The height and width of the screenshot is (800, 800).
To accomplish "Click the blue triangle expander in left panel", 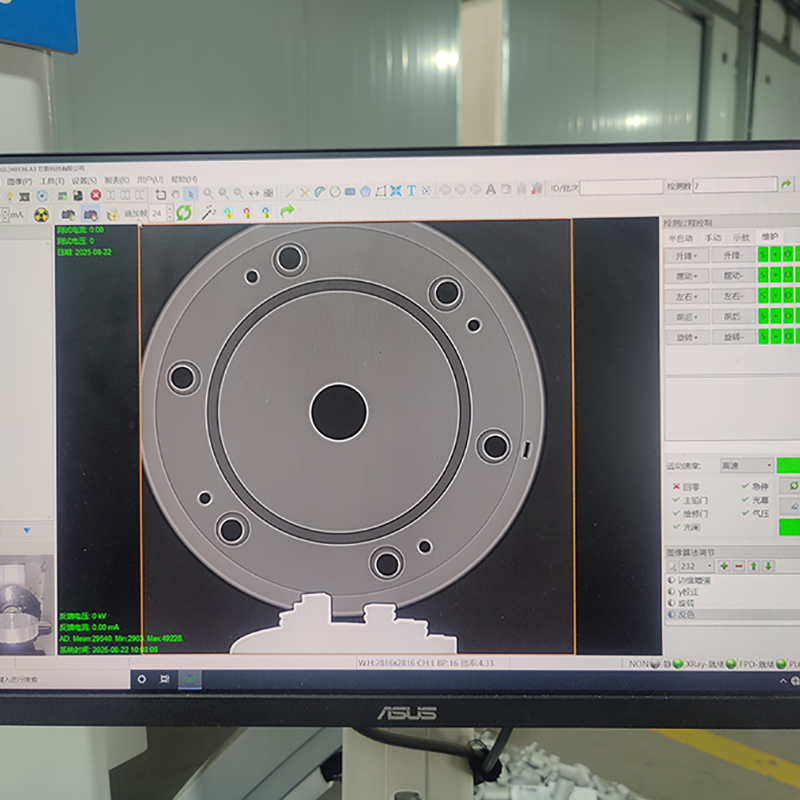I will [27, 531].
